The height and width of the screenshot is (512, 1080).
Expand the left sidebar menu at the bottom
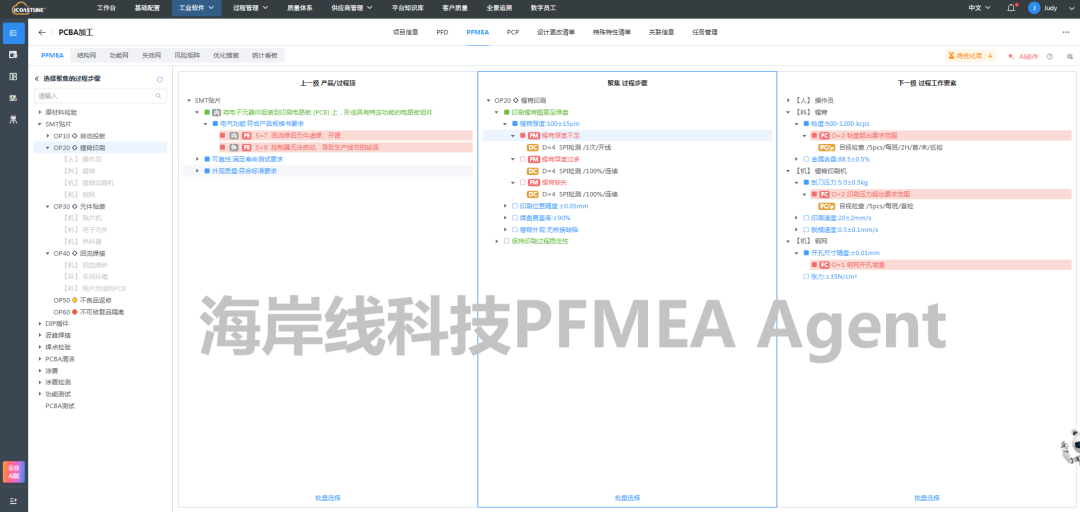[13, 501]
